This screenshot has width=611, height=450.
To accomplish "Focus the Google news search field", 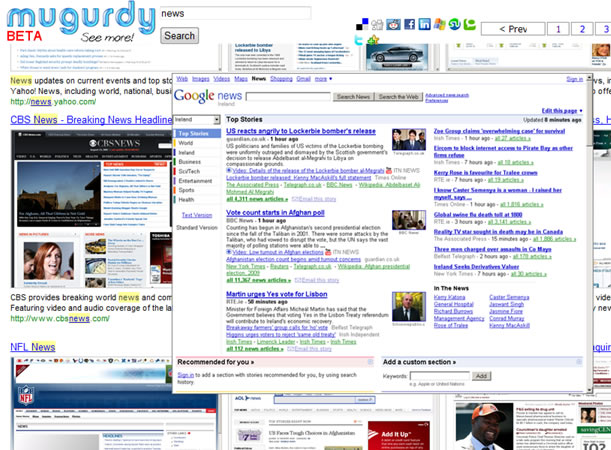I will [x=288, y=97].
